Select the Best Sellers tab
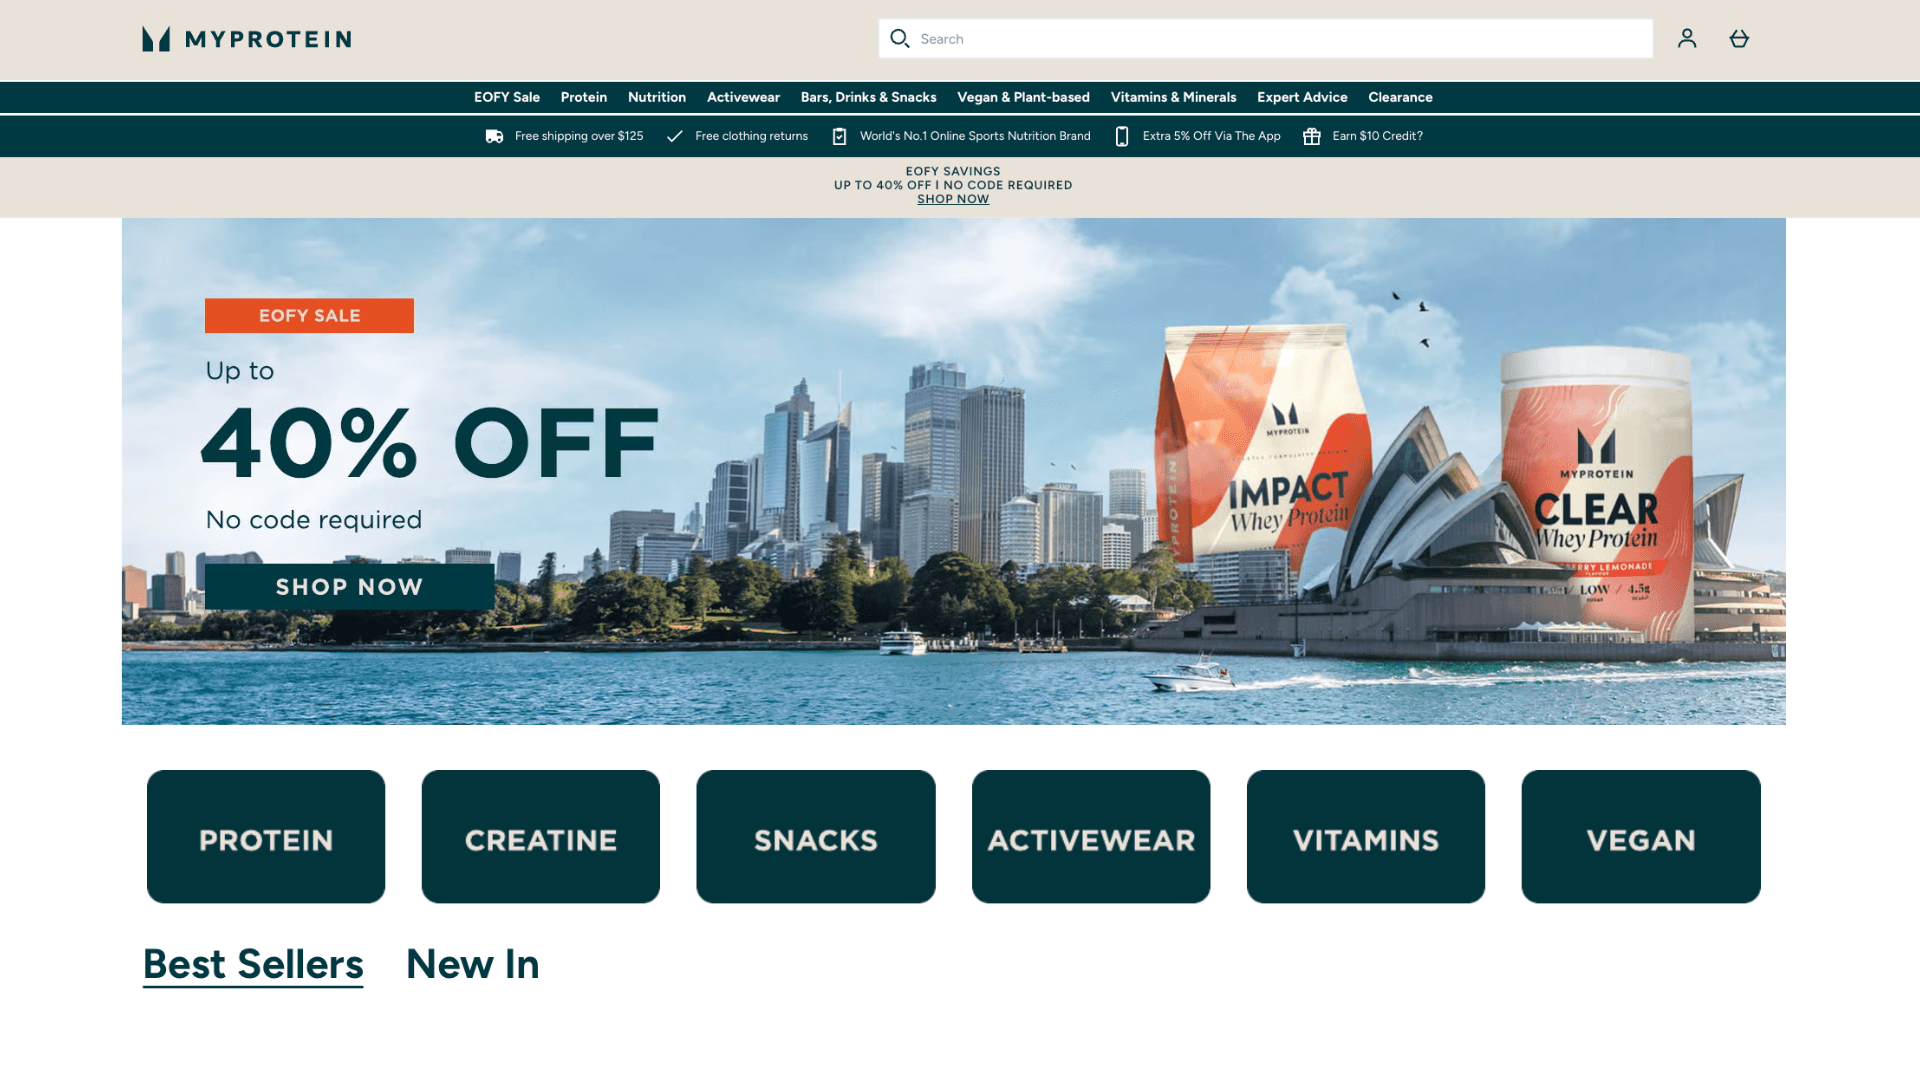Screen dimensions: 1920x1080 (253, 964)
